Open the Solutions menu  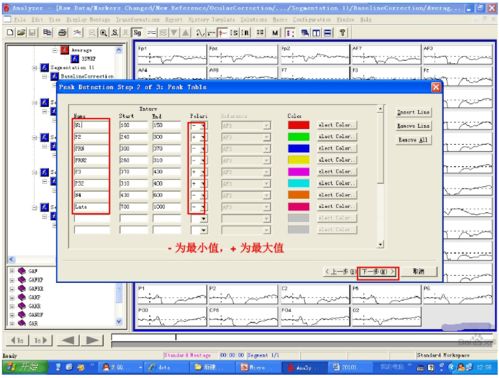[254, 20]
